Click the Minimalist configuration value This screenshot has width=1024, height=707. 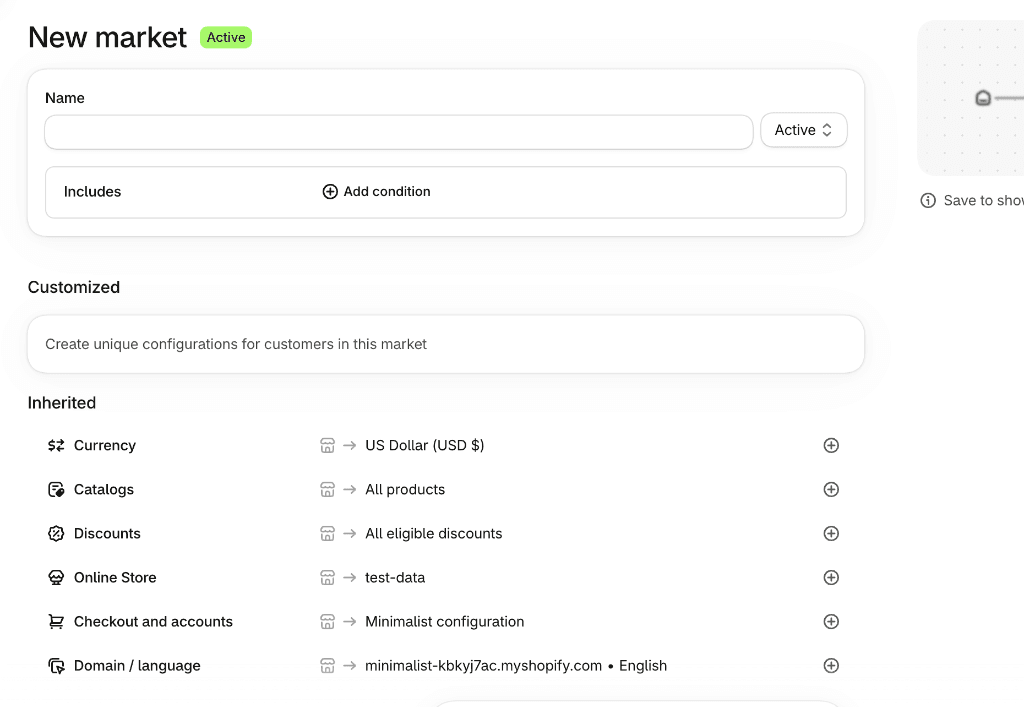(x=445, y=621)
